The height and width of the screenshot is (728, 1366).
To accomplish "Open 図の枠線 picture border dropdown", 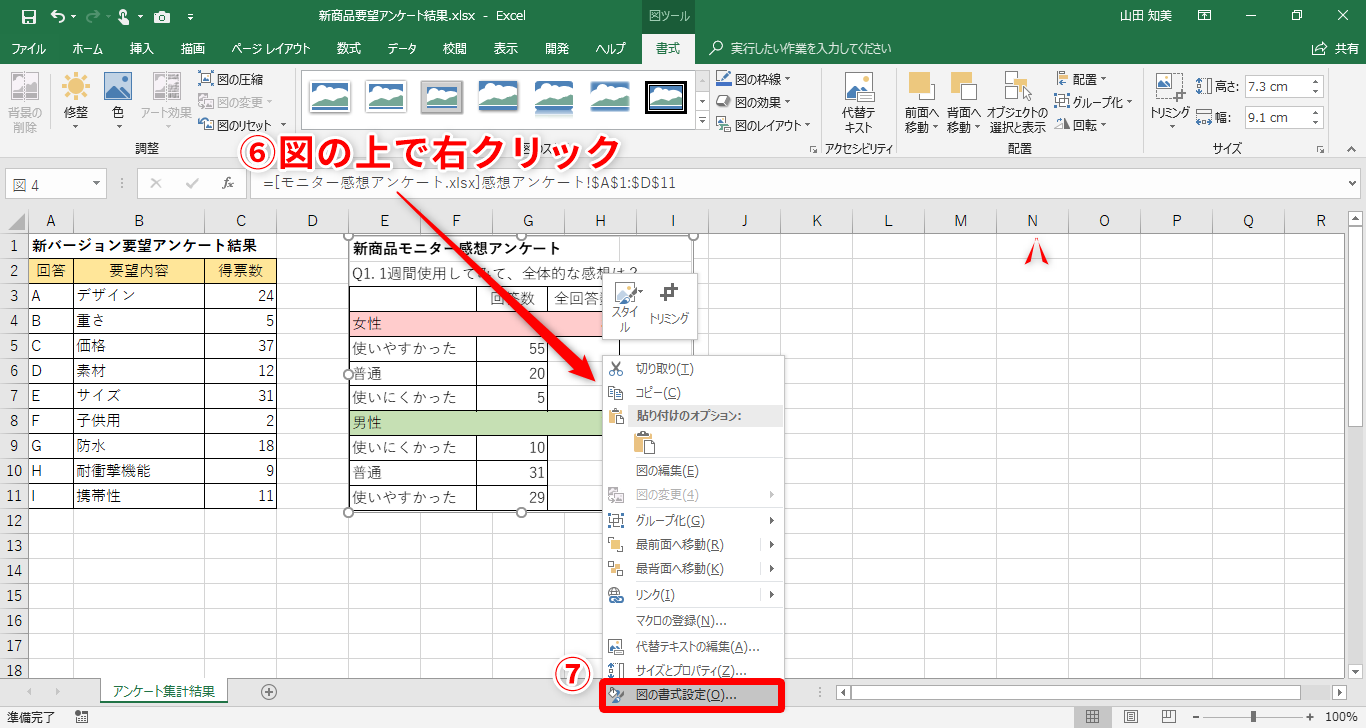I will coord(754,79).
